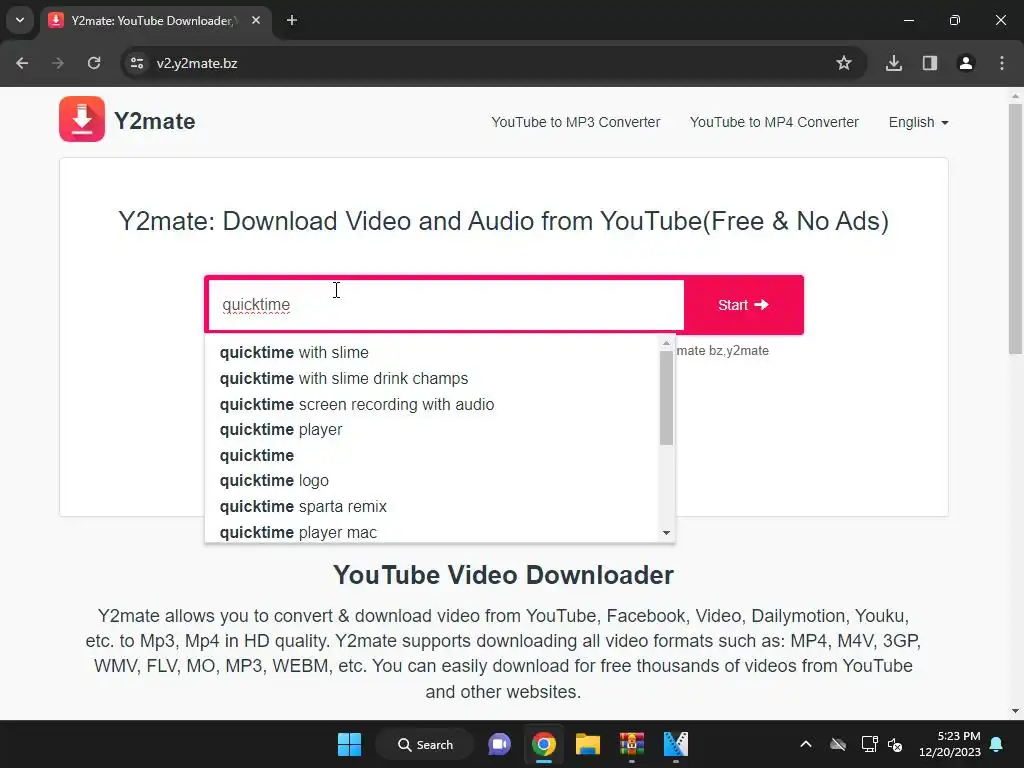Select suggestion 'quicktime with slime drink champs'
Image resolution: width=1024 pixels, height=768 pixels.
click(432, 379)
